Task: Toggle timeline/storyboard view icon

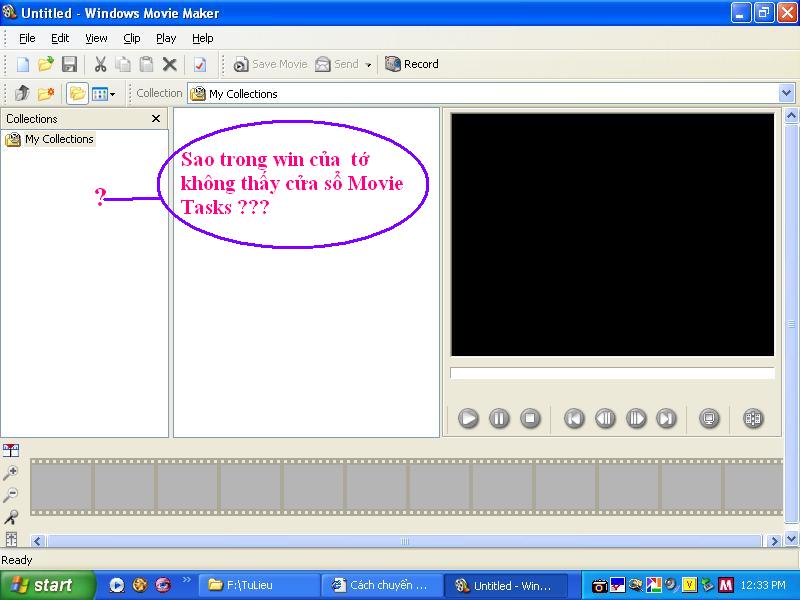Action: tap(11, 450)
